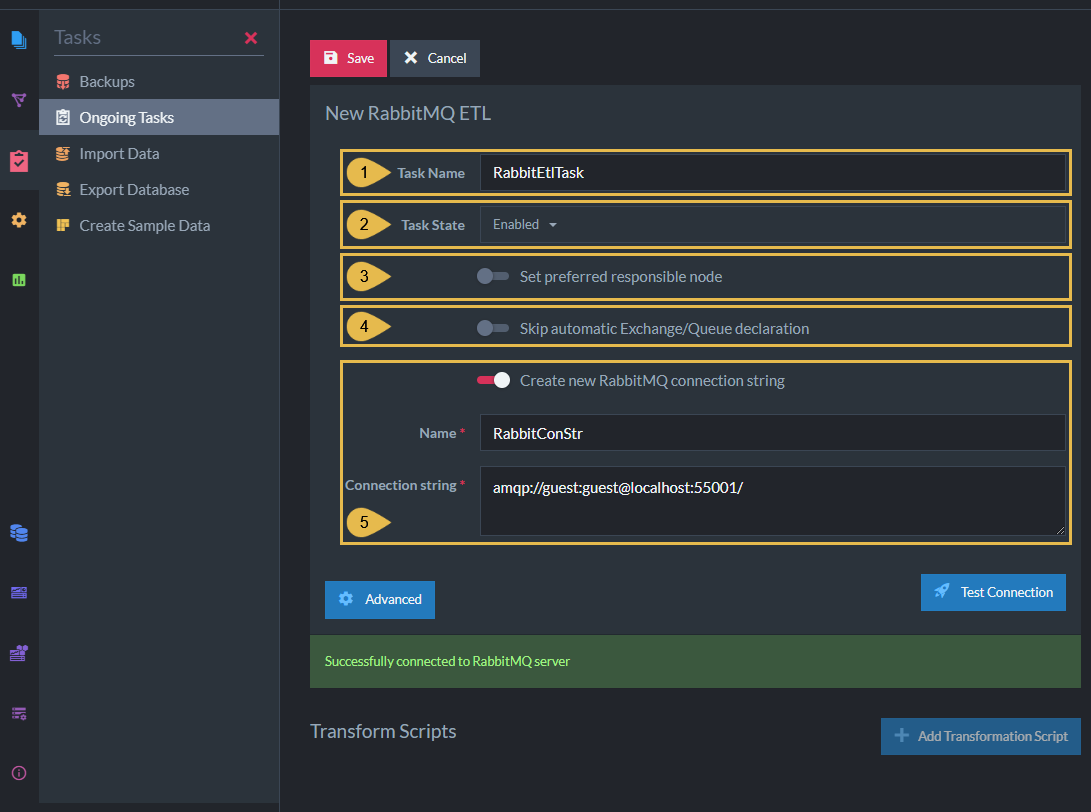Click the server settings list icon
1091x812 pixels.
click(x=19, y=713)
